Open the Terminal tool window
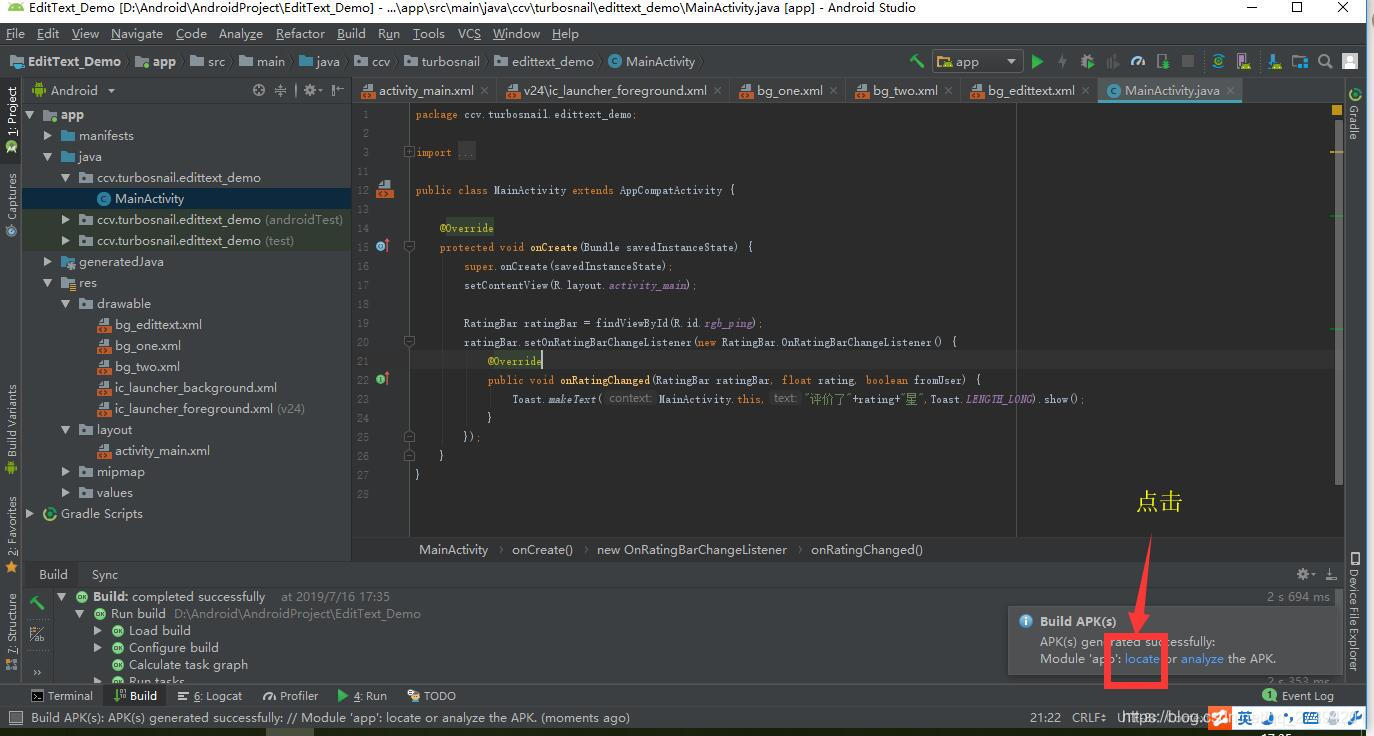Screen dimensions: 1374x736 pos(61,696)
